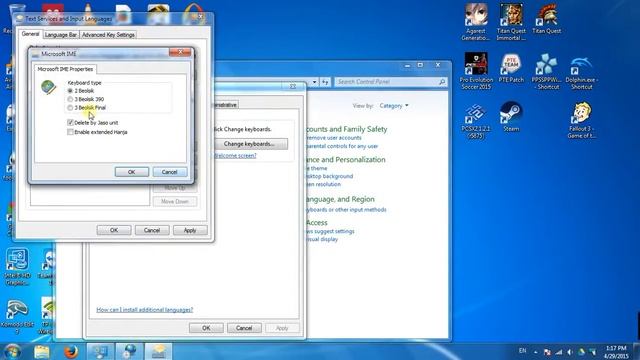Viewport: 640px width, 360px height.
Task: Open the Fallout 3 desktop icon
Action: [581, 120]
